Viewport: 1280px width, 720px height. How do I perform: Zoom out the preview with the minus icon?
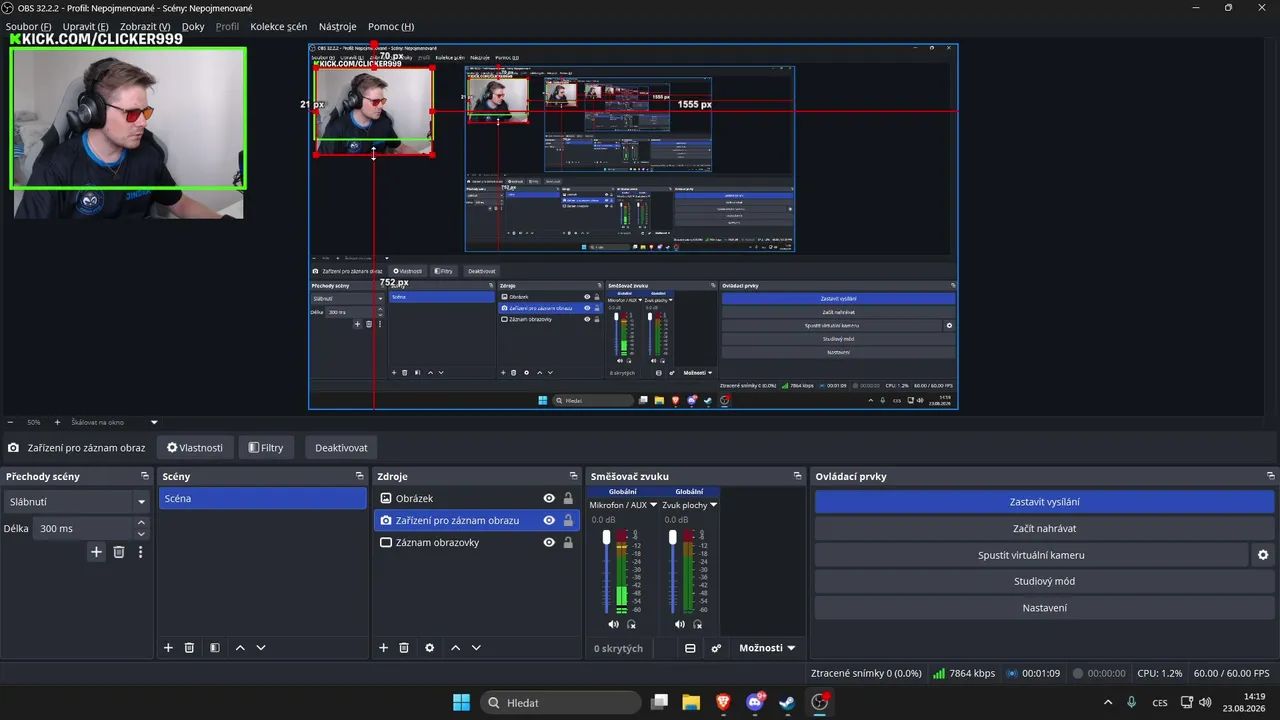click(10, 422)
